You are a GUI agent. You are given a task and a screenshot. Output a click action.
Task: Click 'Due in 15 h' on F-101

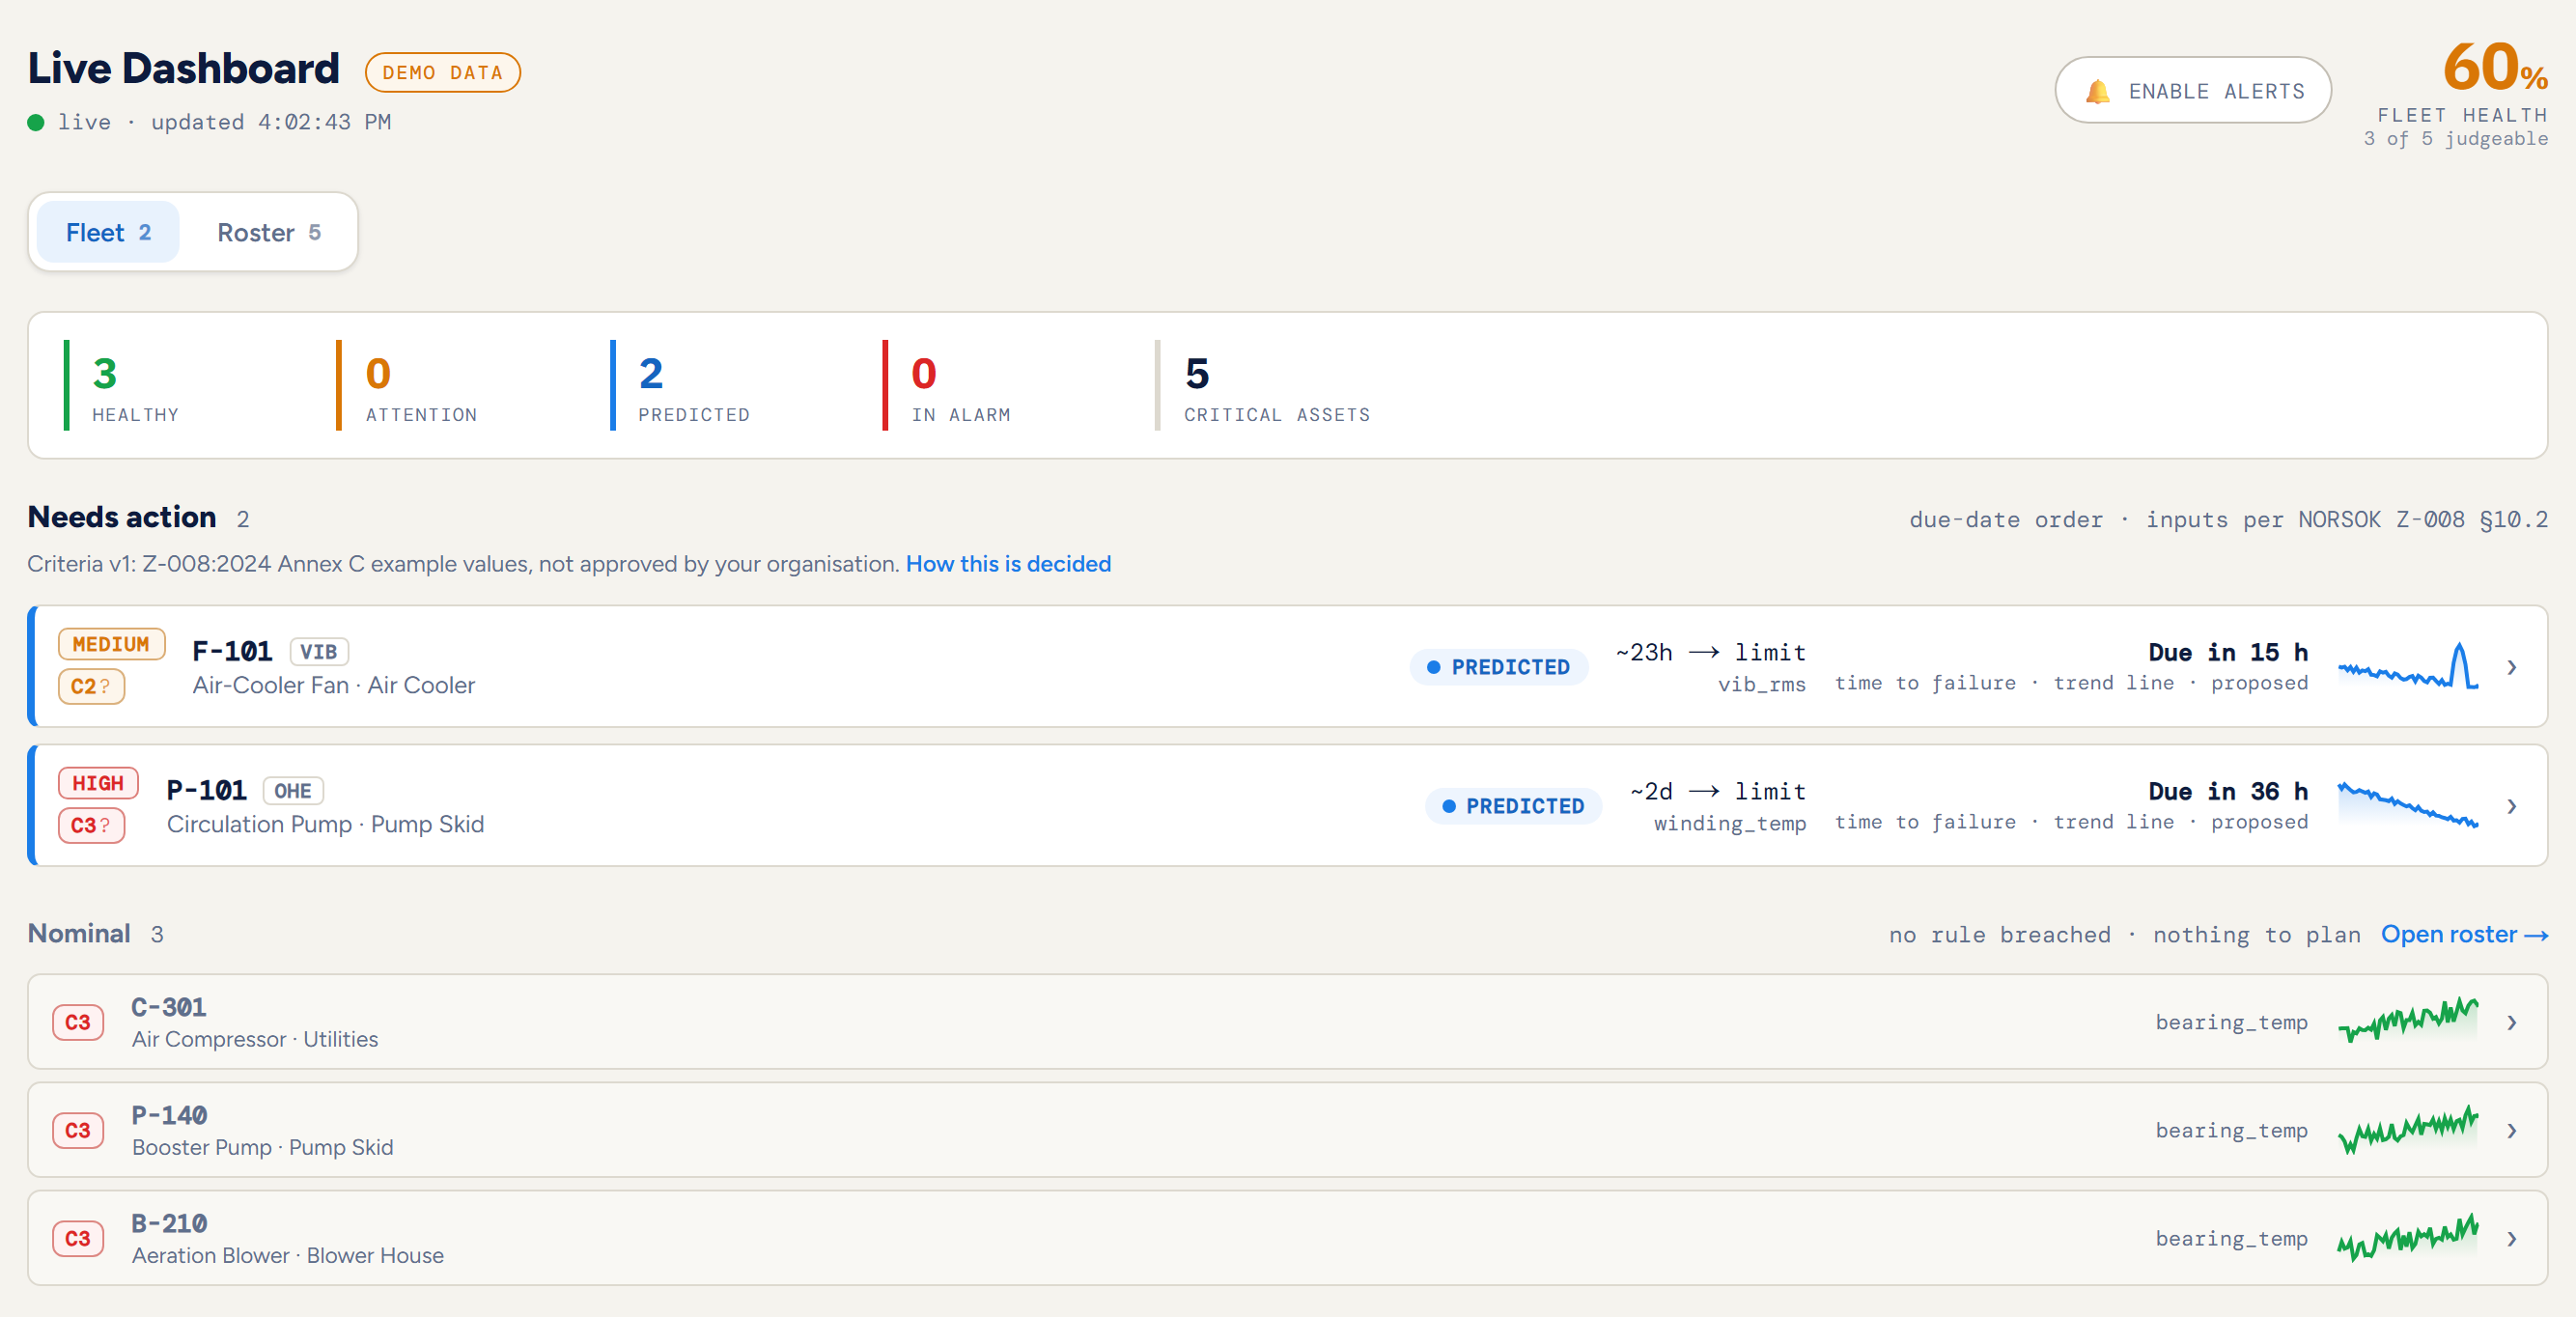[2228, 652]
